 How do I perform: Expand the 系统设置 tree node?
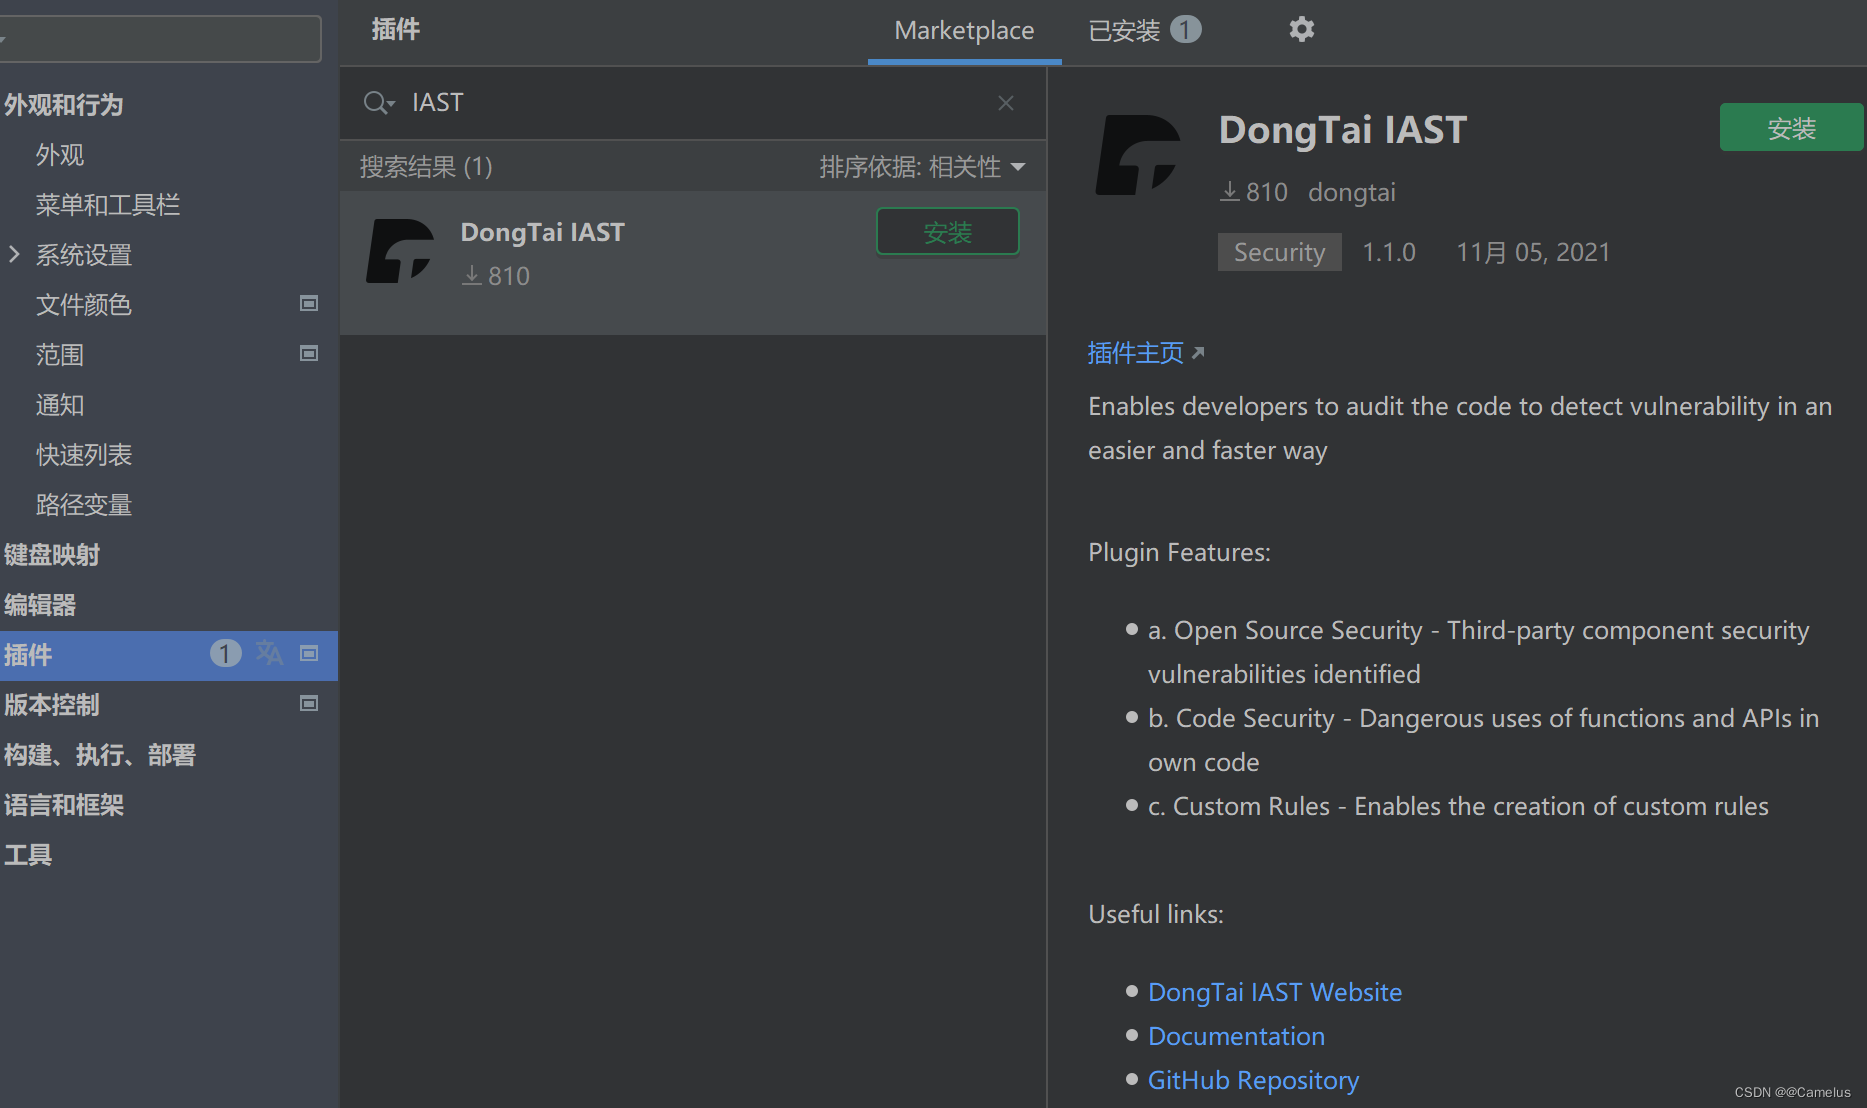tap(14, 254)
